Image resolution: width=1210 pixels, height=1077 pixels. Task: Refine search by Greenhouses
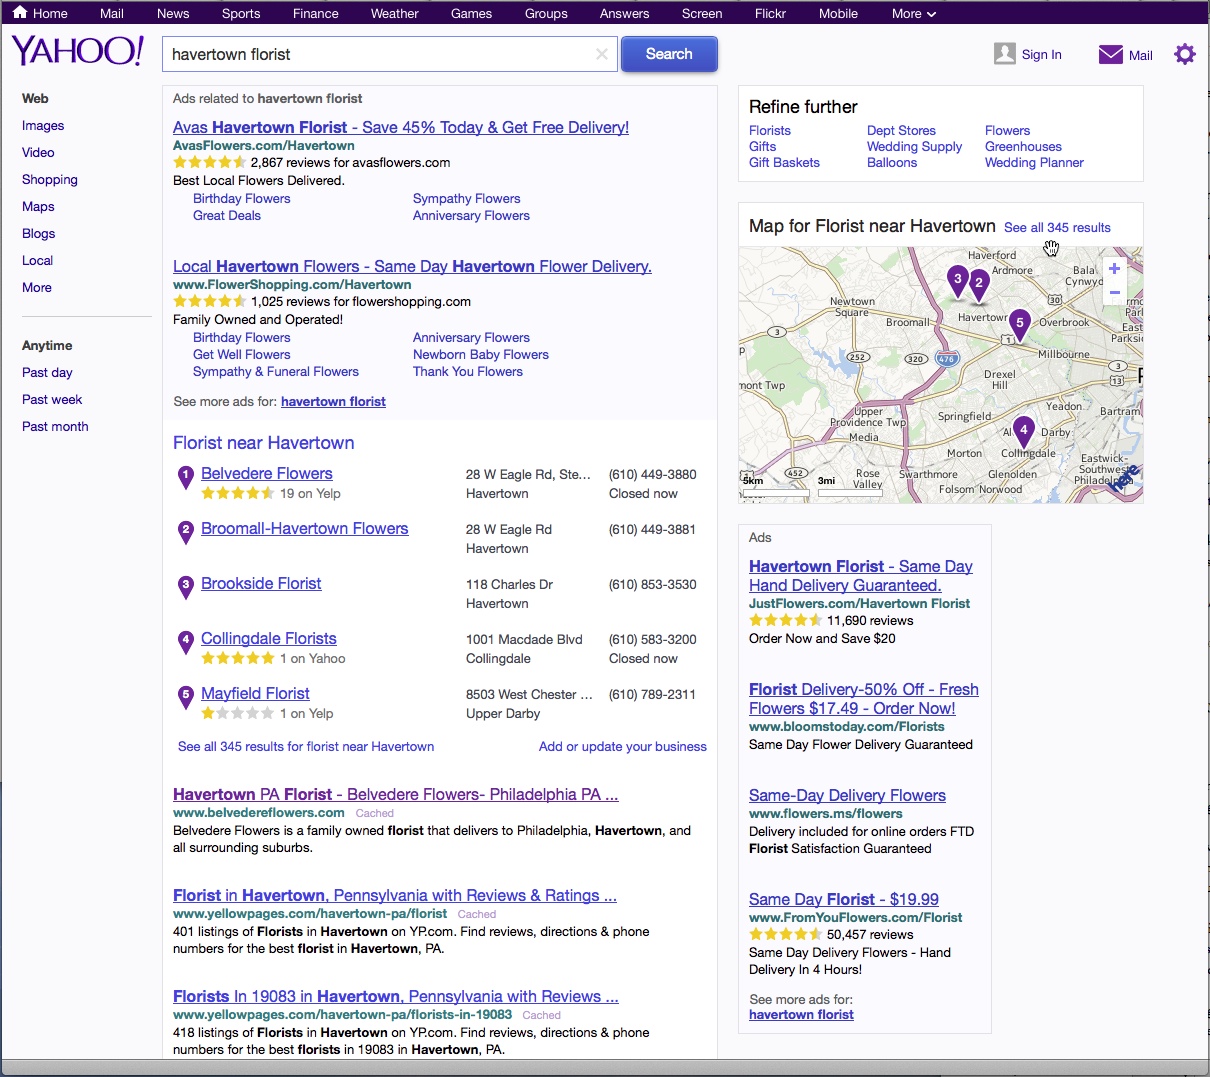click(x=1023, y=146)
